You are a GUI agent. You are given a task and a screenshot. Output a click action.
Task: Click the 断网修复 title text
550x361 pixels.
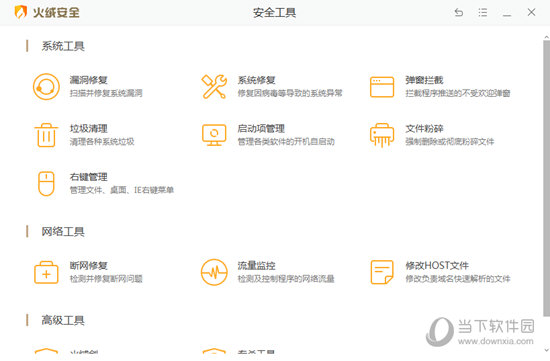(x=88, y=266)
